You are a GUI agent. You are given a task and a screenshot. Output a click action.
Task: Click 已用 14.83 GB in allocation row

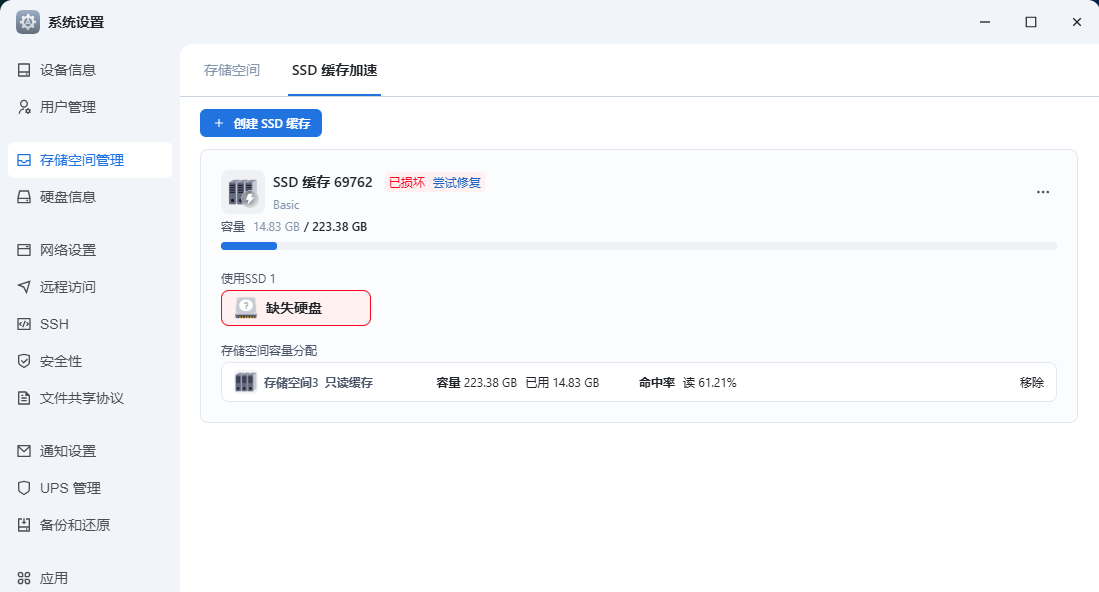[562, 383]
